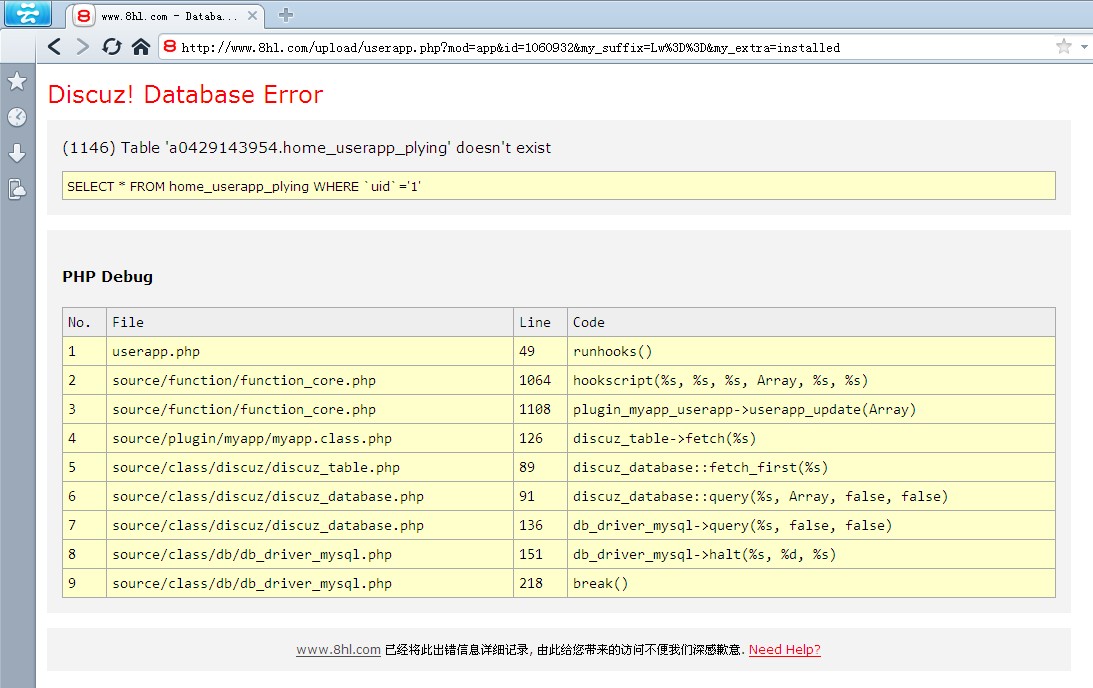Viewport: 1093px width, 688px height.
Task: Open Downloads arrow in the sidebar
Action: pos(17,153)
